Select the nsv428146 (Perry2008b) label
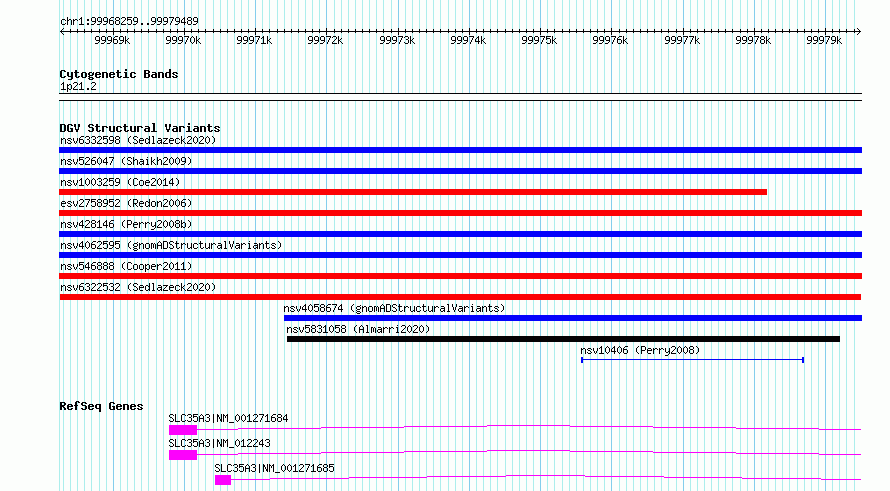The image size is (890, 491). tap(126, 224)
